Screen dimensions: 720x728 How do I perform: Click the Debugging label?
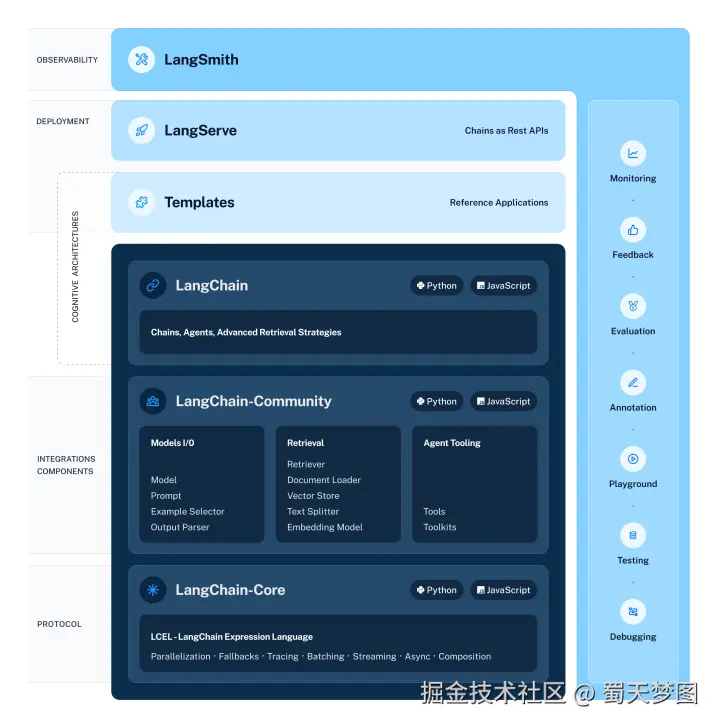tap(633, 637)
